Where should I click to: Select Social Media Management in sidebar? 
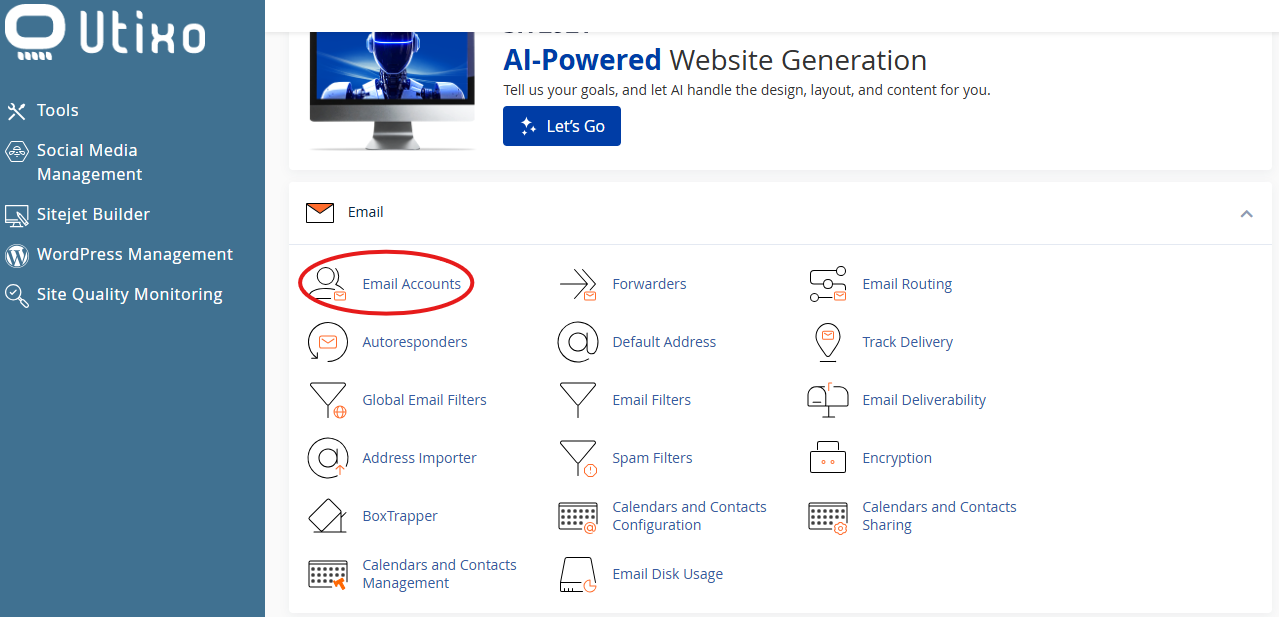tap(88, 162)
